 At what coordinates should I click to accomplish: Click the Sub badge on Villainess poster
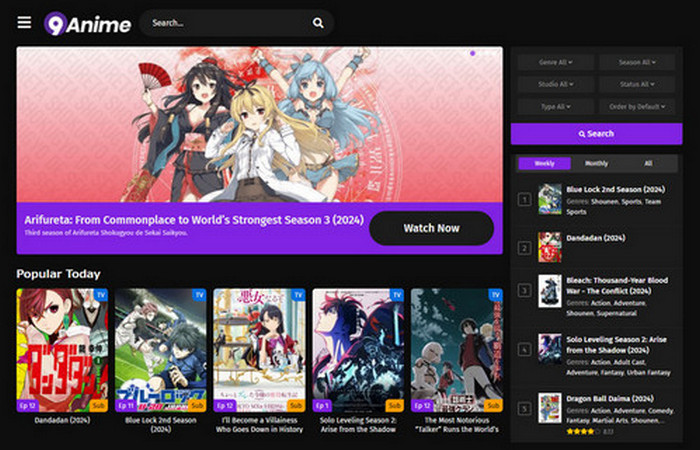296,405
